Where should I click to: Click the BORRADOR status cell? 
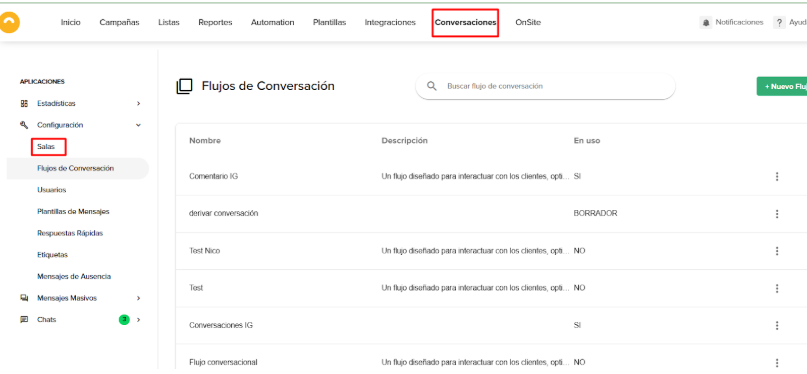(x=595, y=213)
